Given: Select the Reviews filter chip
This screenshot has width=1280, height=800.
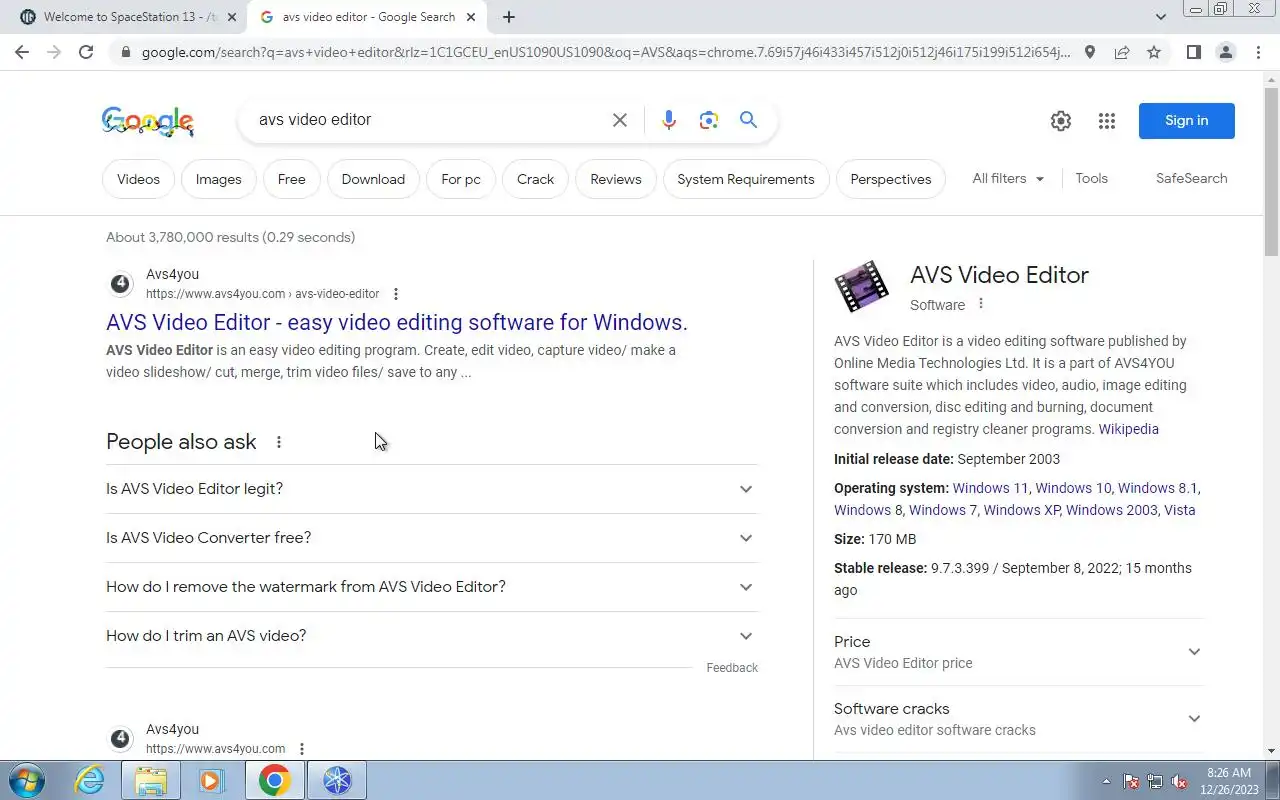Looking at the screenshot, I should (x=616, y=179).
